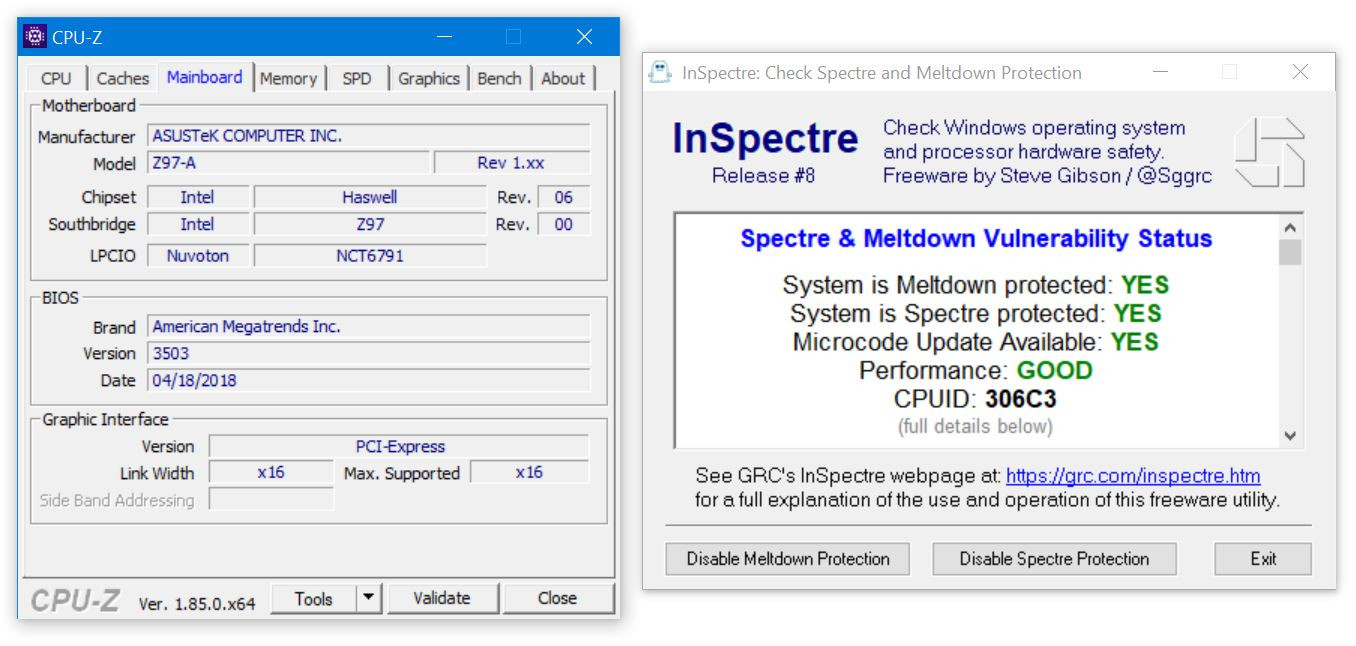Select the Mainboard tab
Image resolution: width=1356 pixels, height=646 pixels.
[x=205, y=77]
